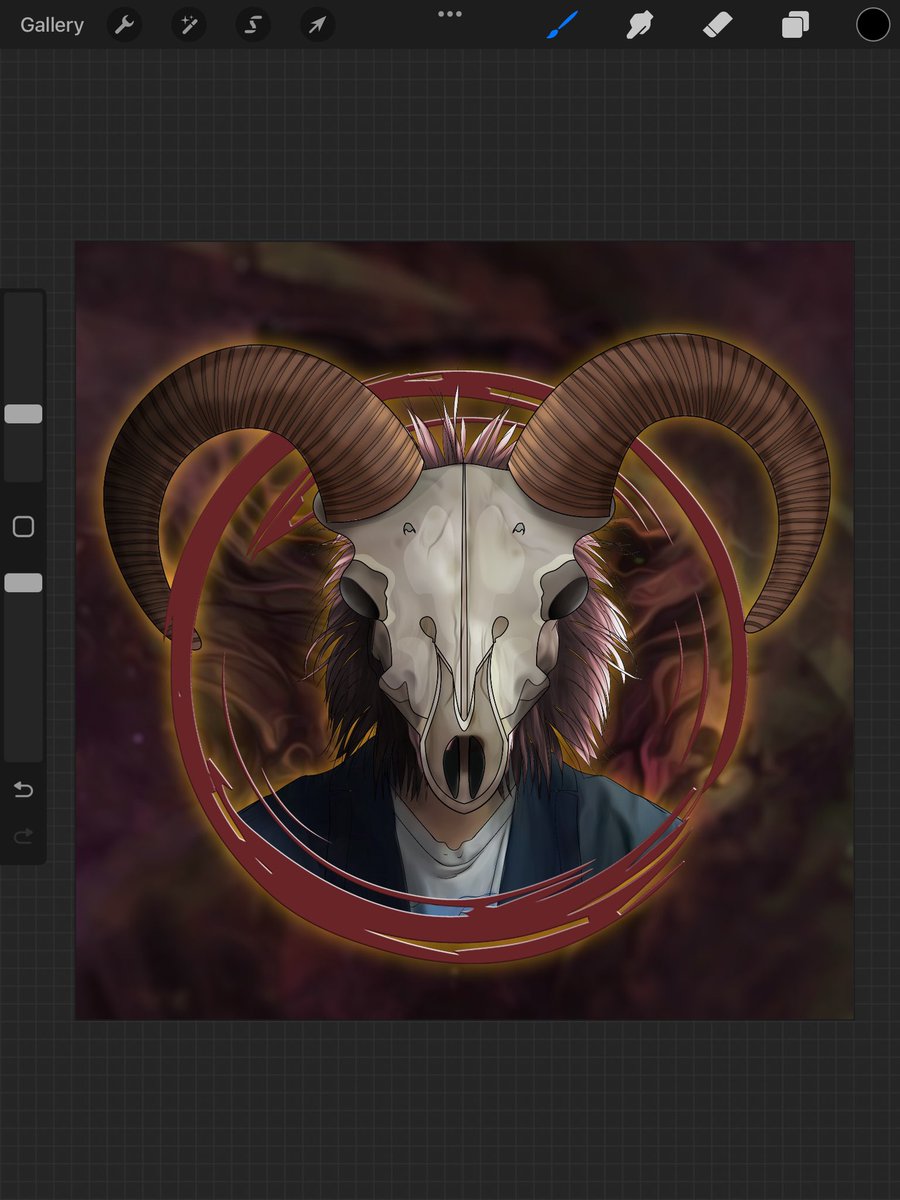Viewport: 900px width, 1200px height.
Task: Tap the ram skull artwork canvas
Action: [465, 630]
